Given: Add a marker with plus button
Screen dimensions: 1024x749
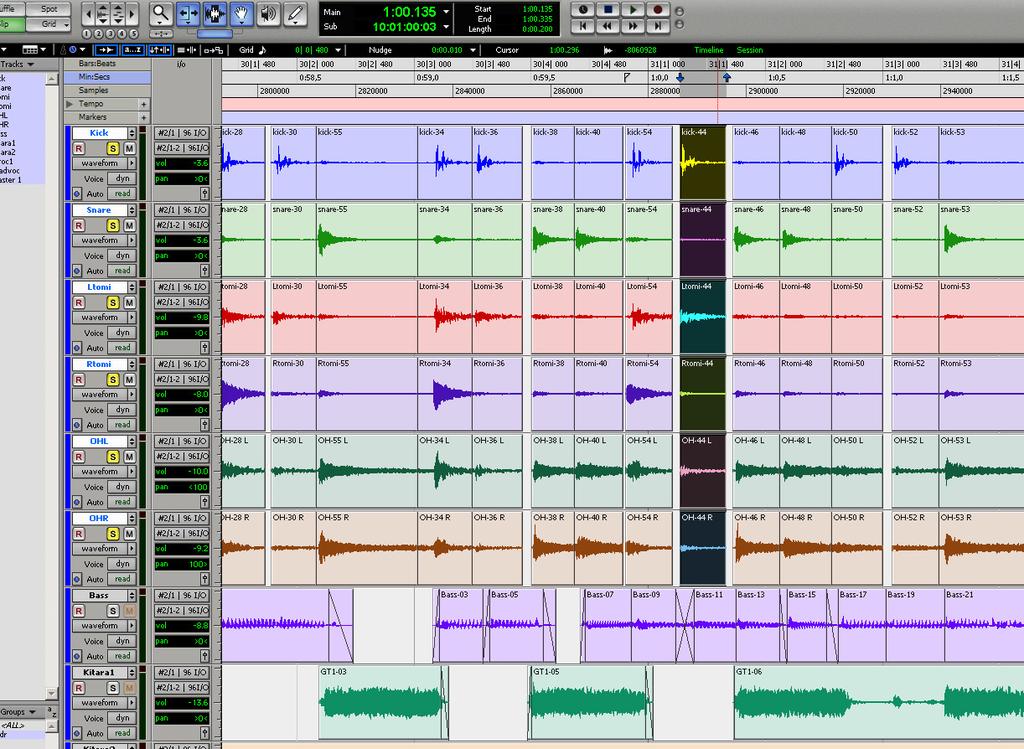Looking at the screenshot, I should [144, 118].
